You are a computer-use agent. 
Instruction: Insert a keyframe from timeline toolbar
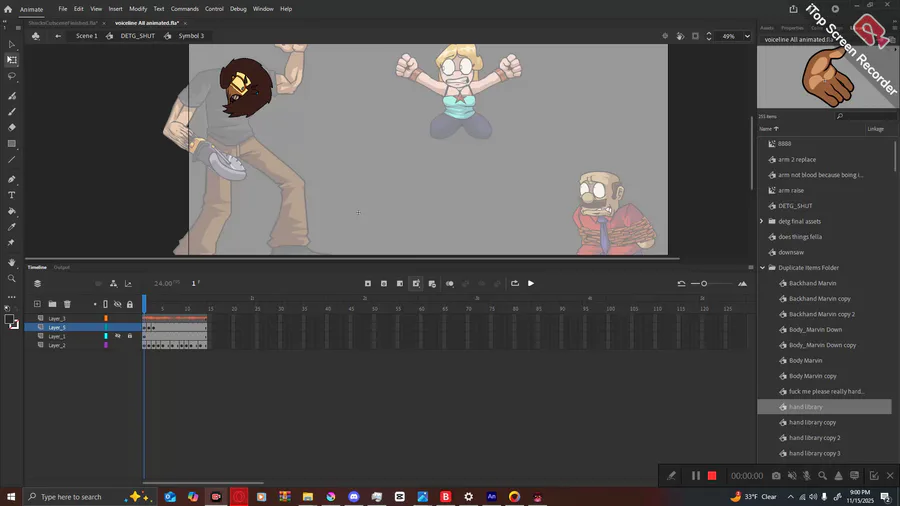pyautogui.click(x=368, y=283)
